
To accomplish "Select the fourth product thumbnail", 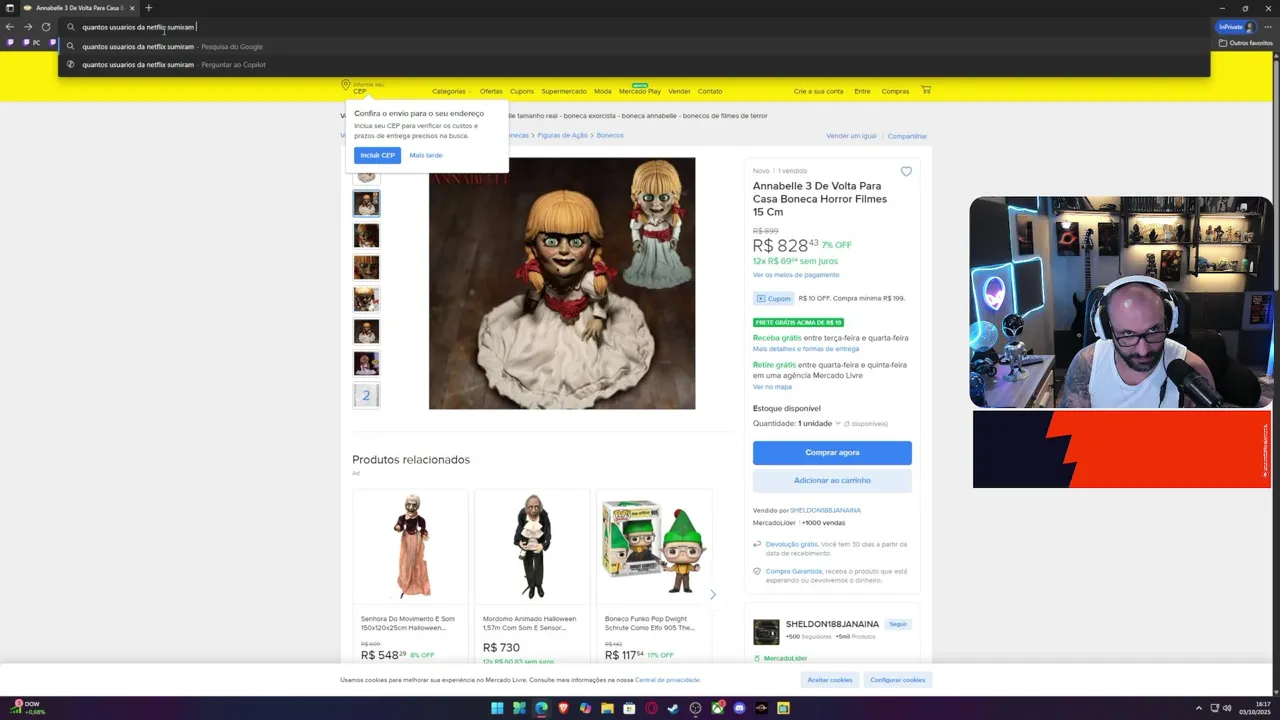I will click(366, 267).
